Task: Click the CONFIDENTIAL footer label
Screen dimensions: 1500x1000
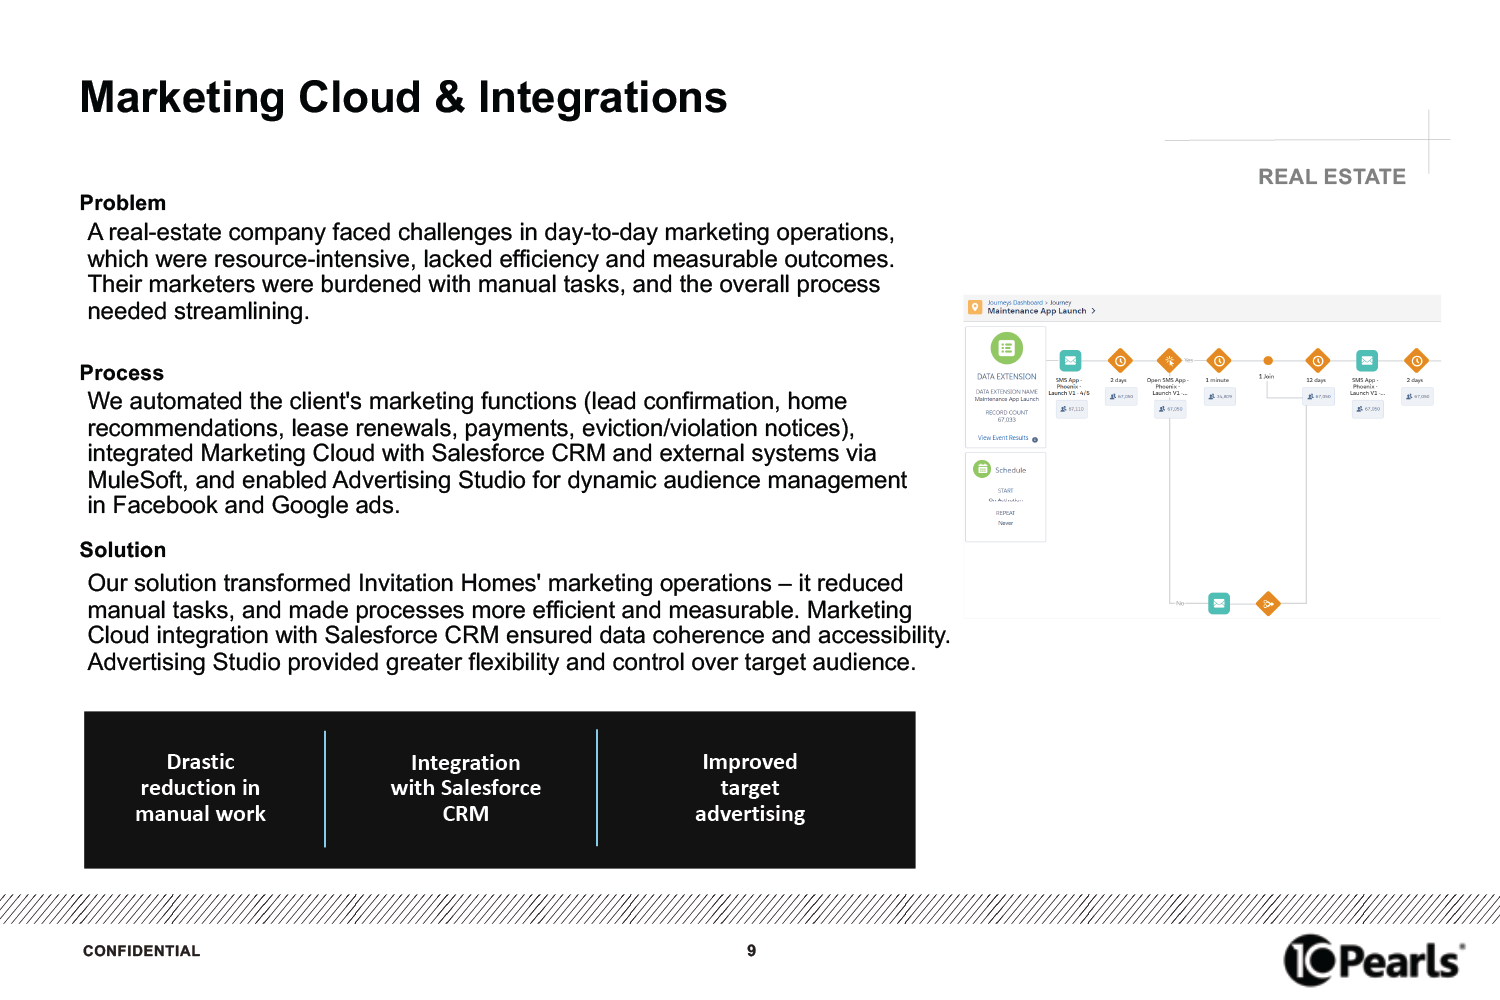Action: pos(141,951)
